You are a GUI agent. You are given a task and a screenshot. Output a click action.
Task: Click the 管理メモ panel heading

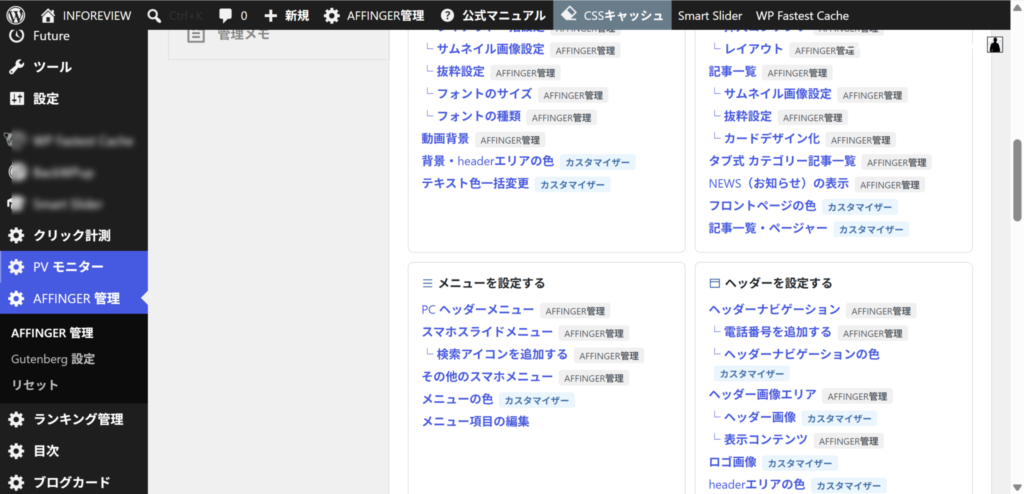(x=243, y=35)
